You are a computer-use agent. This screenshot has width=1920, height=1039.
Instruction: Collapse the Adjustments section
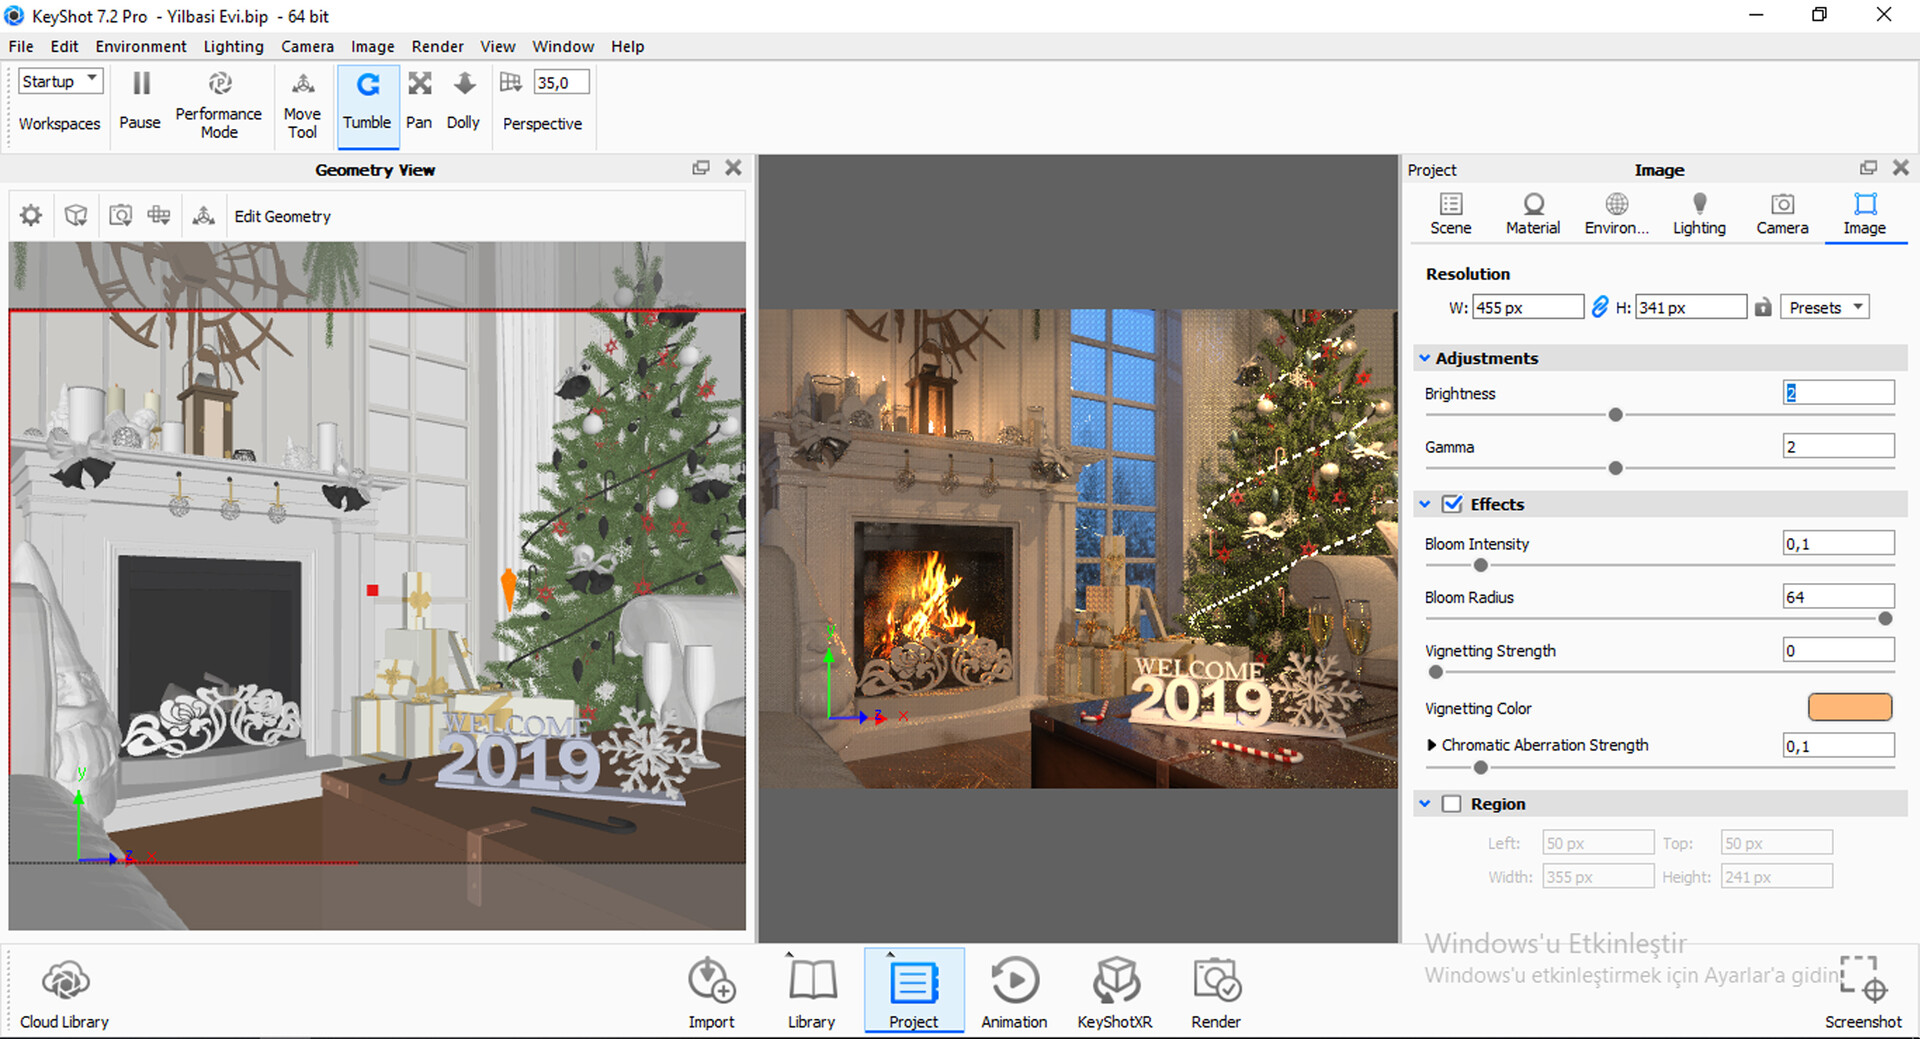tap(1424, 358)
